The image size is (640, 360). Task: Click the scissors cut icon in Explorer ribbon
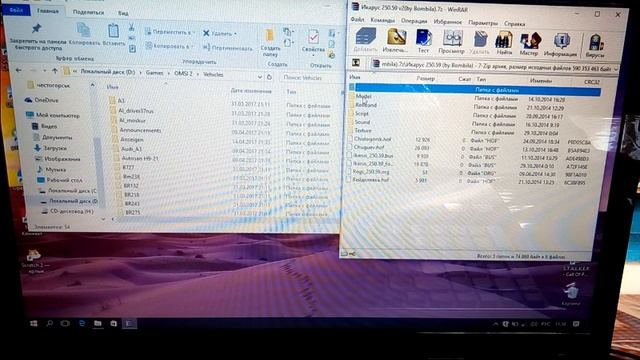[x=131, y=27]
